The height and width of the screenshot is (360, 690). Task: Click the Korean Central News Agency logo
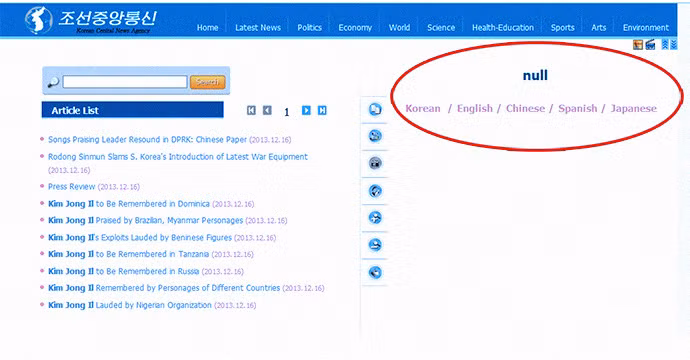pyautogui.click(x=90, y=20)
